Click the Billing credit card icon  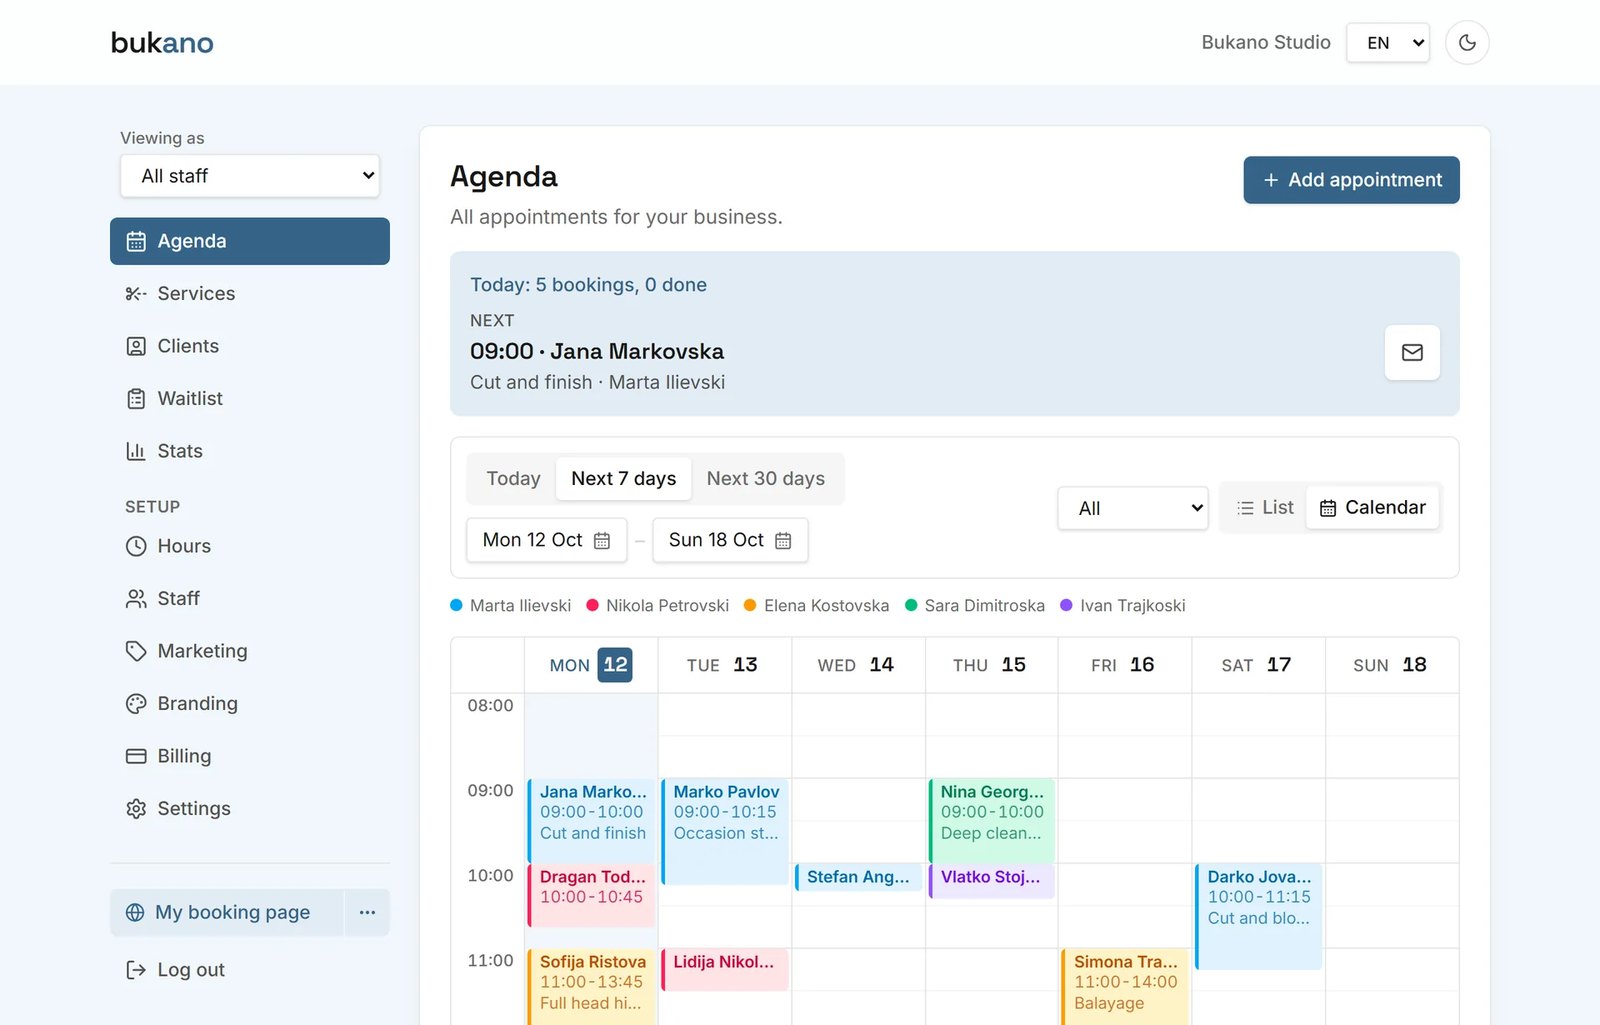pos(136,756)
